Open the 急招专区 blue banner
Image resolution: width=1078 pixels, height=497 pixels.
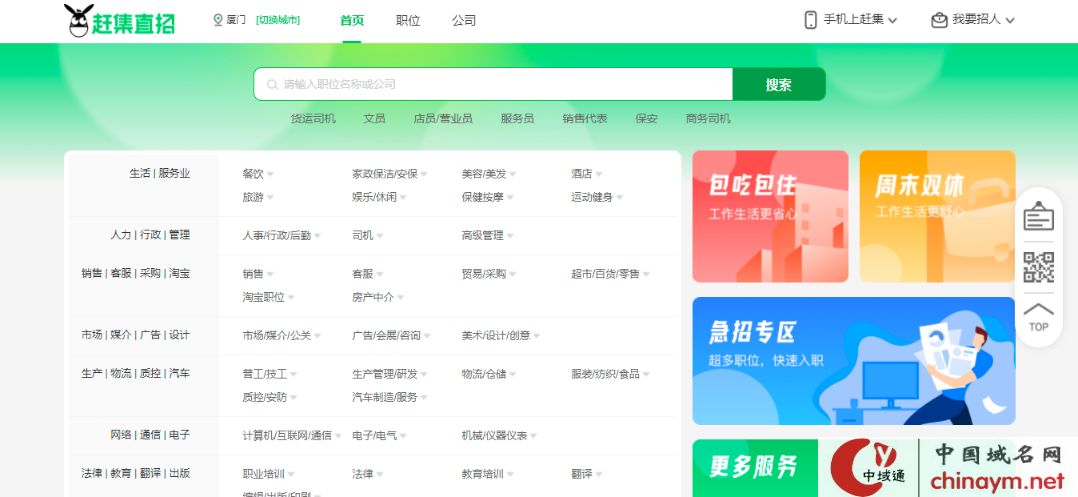[x=853, y=360]
